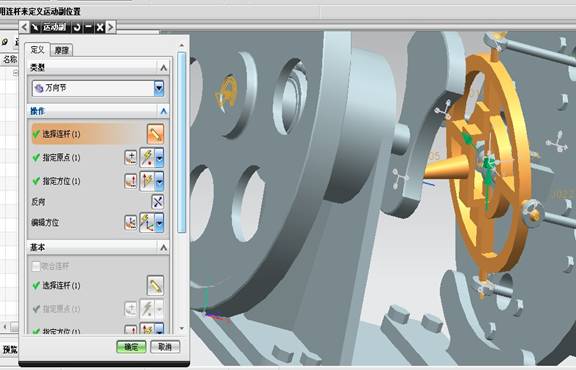
Task: Collapse the 操作 section
Action: point(163,111)
